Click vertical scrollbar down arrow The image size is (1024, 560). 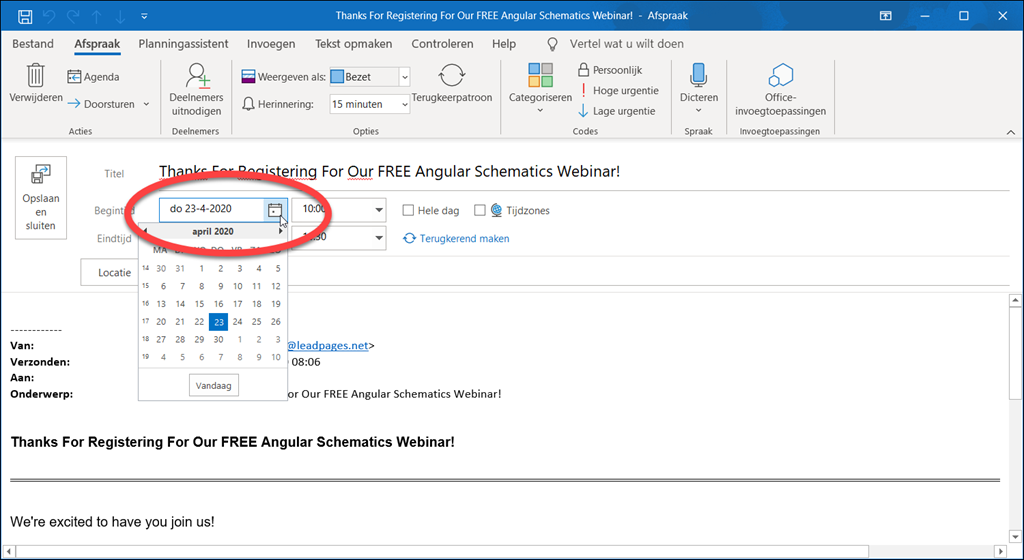point(1016,537)
